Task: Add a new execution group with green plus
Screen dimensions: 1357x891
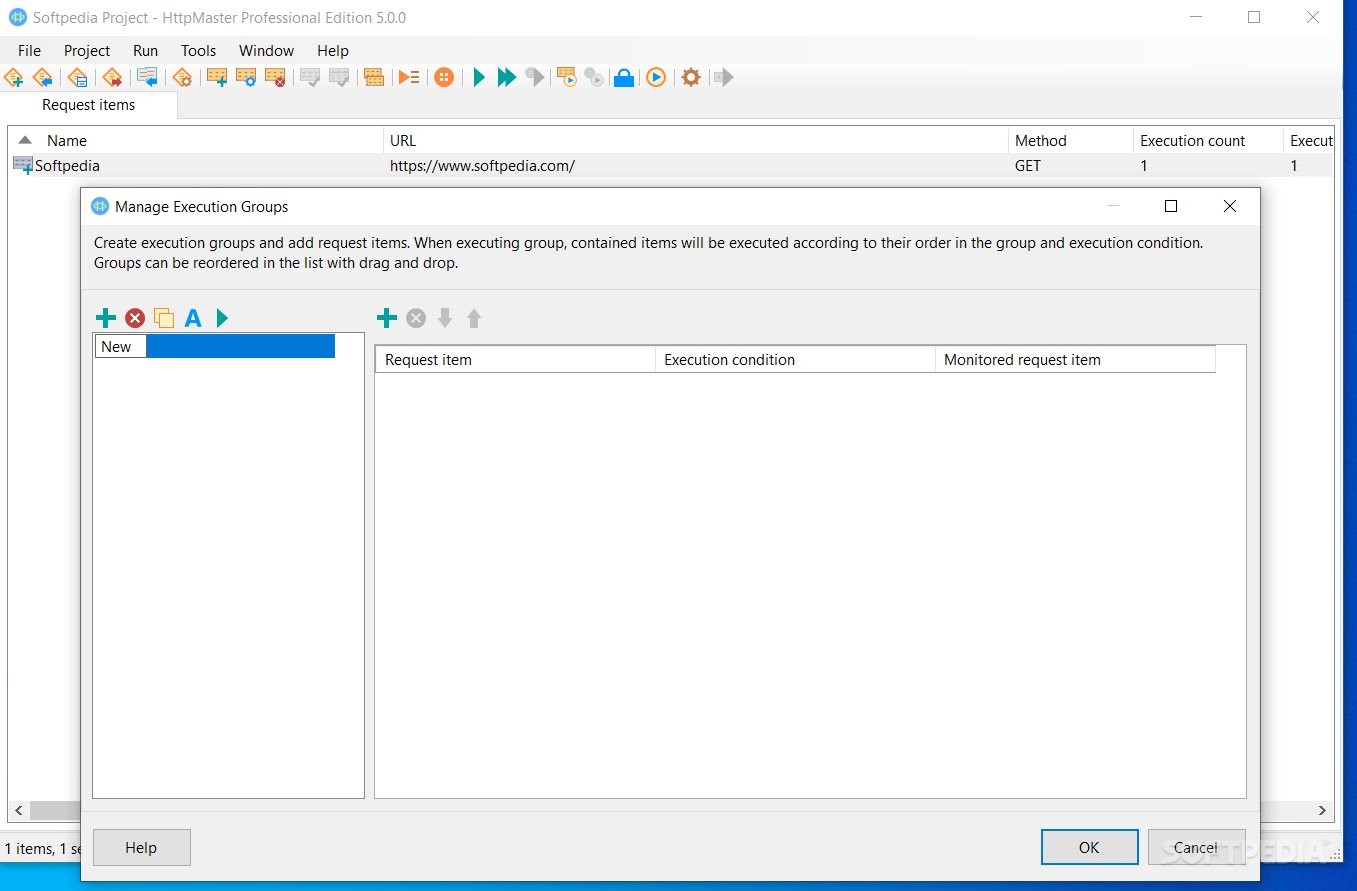Action: coord(105,318)
